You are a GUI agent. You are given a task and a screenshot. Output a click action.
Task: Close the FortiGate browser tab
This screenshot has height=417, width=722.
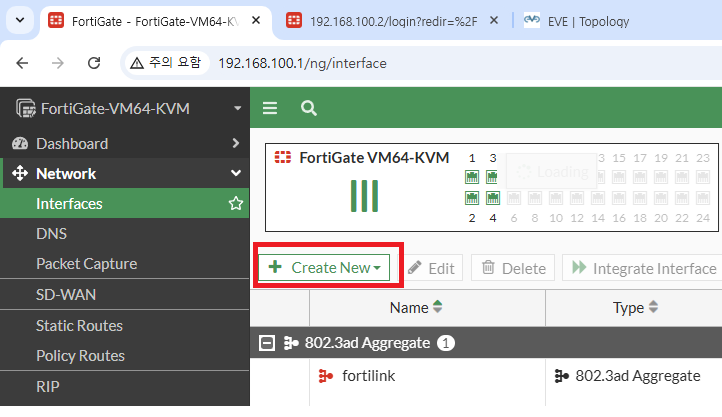[x=256, y=20]
